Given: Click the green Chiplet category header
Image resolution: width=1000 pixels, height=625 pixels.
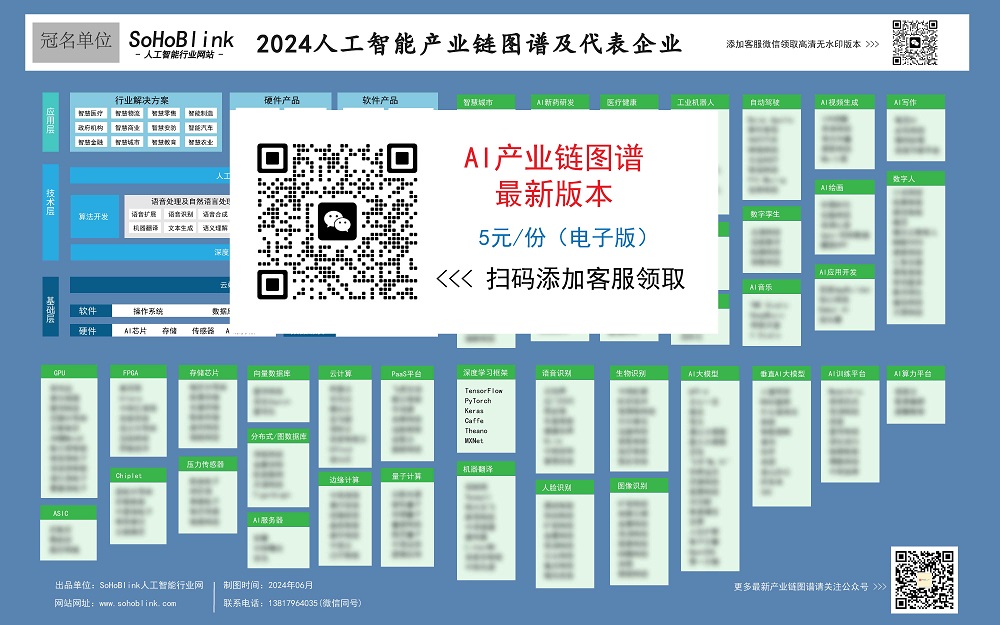Looking at the screenshot, I should 138,475.
